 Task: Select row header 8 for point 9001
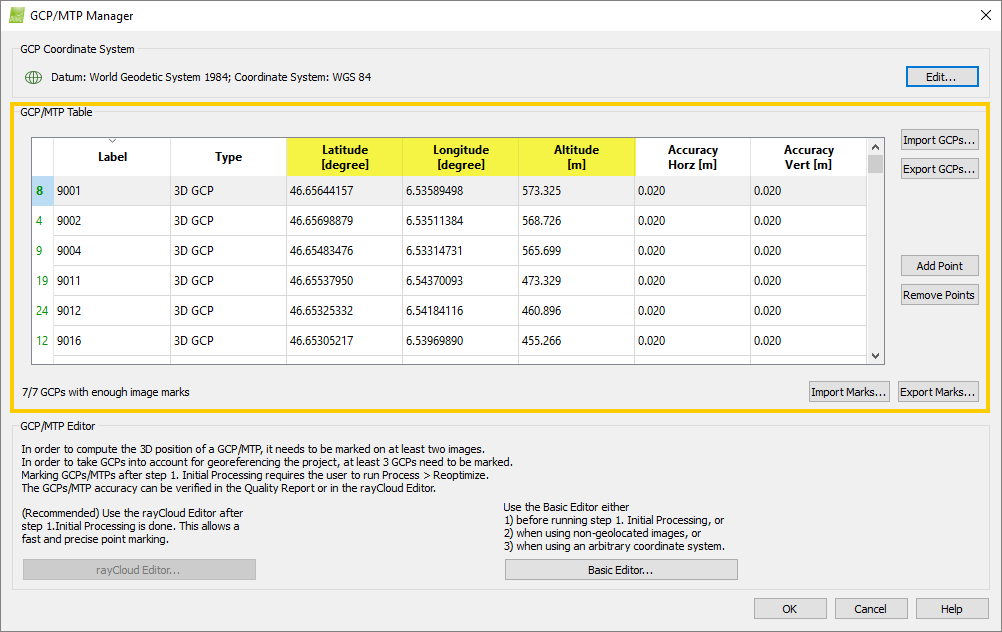coord(41,191)
